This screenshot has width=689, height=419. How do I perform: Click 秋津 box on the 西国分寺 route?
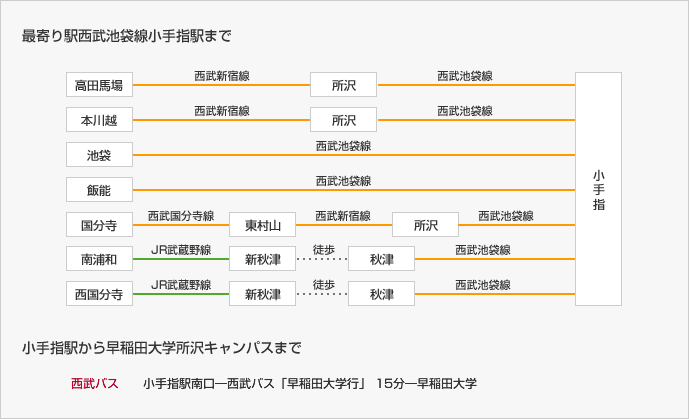(381, 294)
